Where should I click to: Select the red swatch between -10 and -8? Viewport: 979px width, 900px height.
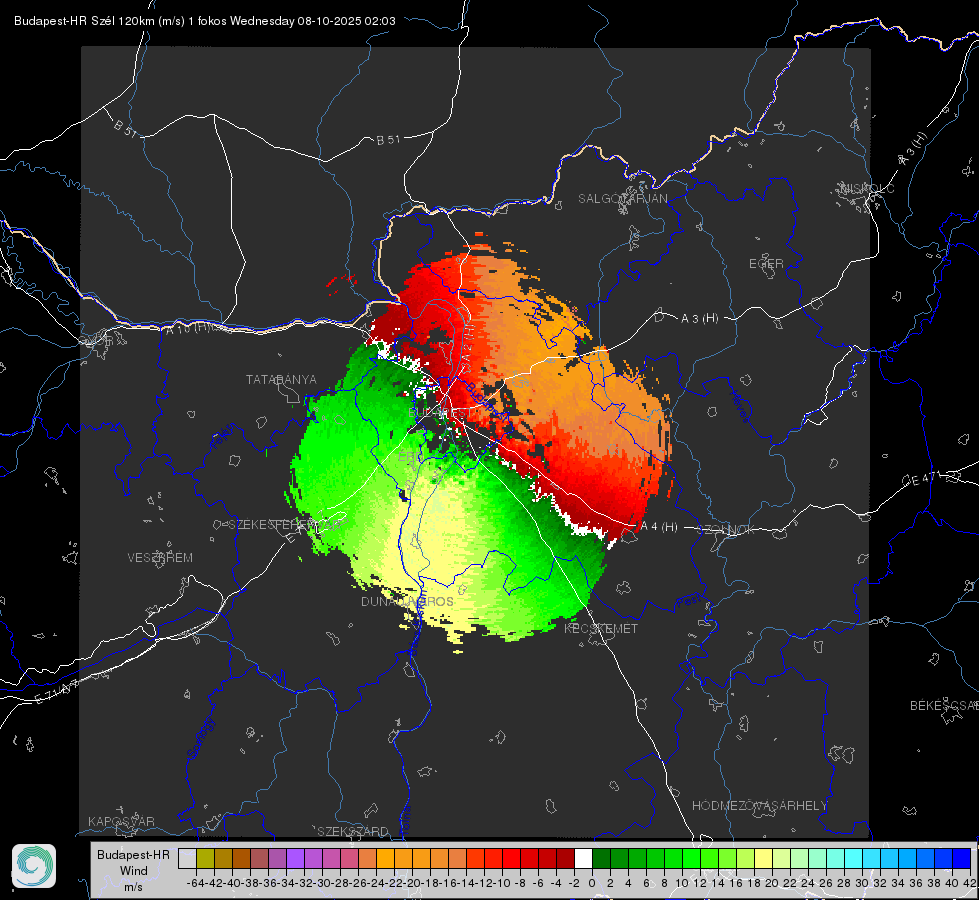click(x=511, y=858)
